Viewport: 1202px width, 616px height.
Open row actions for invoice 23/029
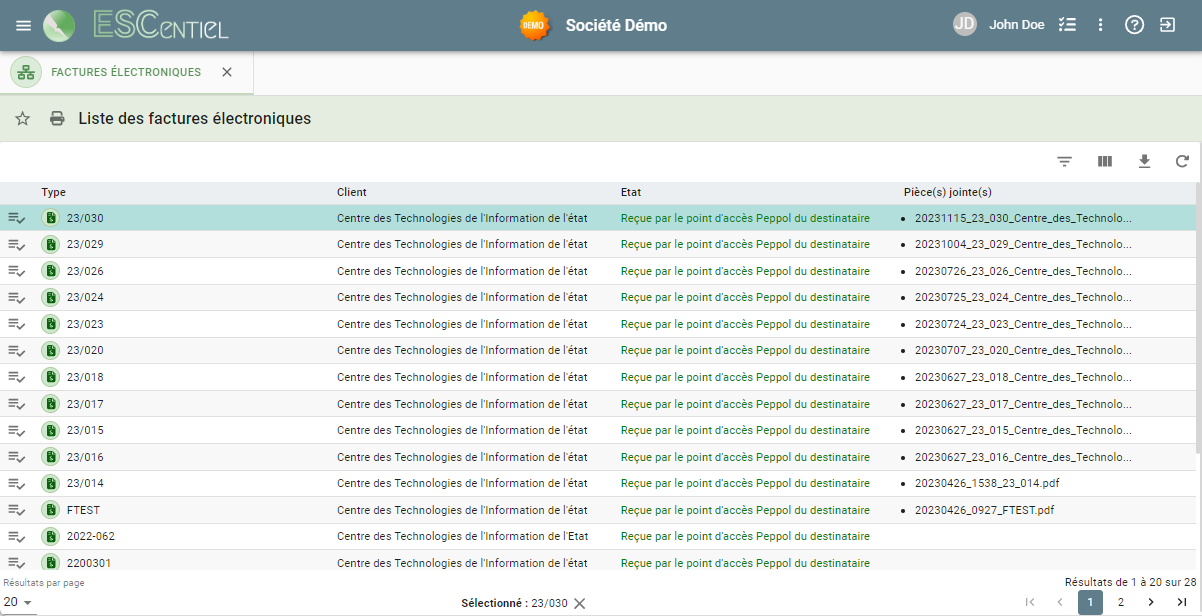[x=17, y=245]
